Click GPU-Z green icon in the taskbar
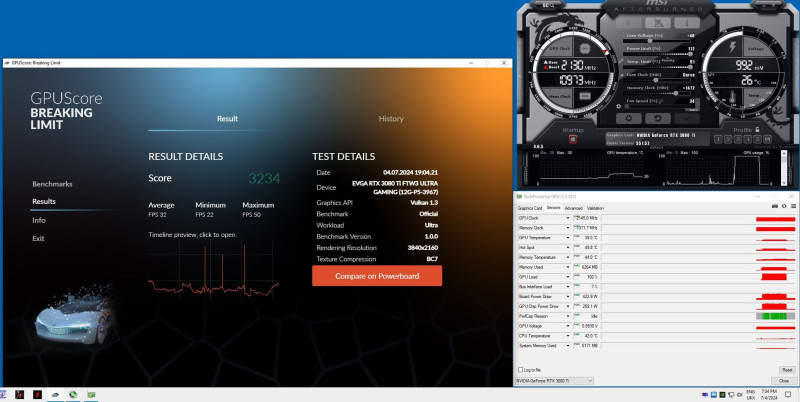This screenshot has width=800, height=402. click(x=91, y=395)
